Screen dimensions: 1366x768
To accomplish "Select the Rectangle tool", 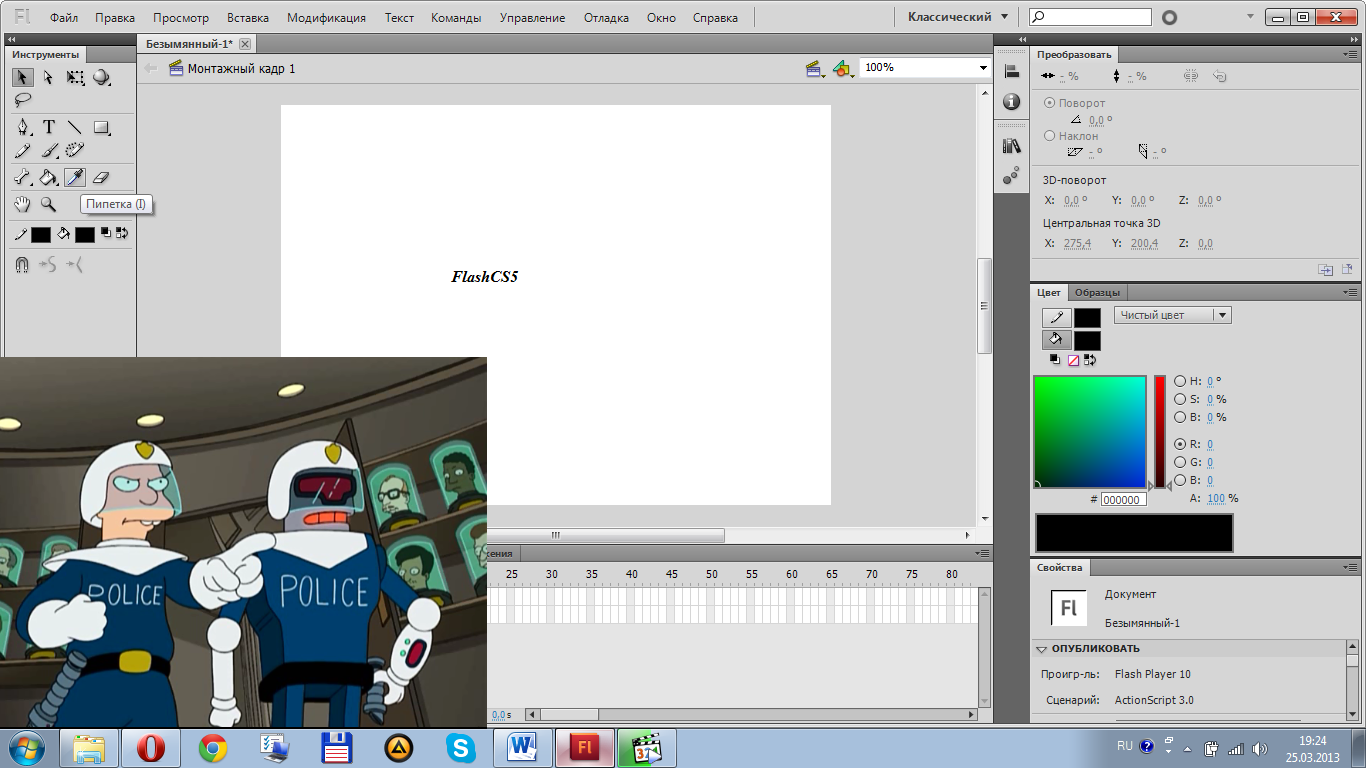I will pos(101,127).
